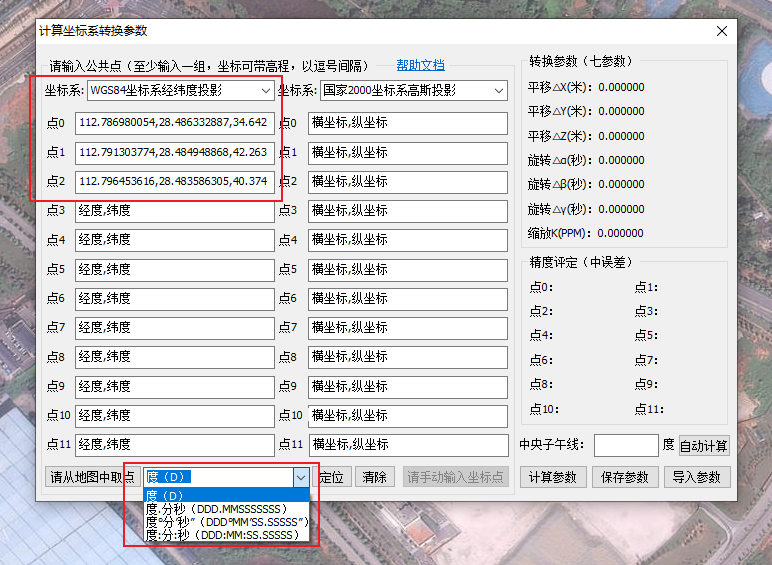Click the left 点5 经度,纬度 field

[175, 270]
